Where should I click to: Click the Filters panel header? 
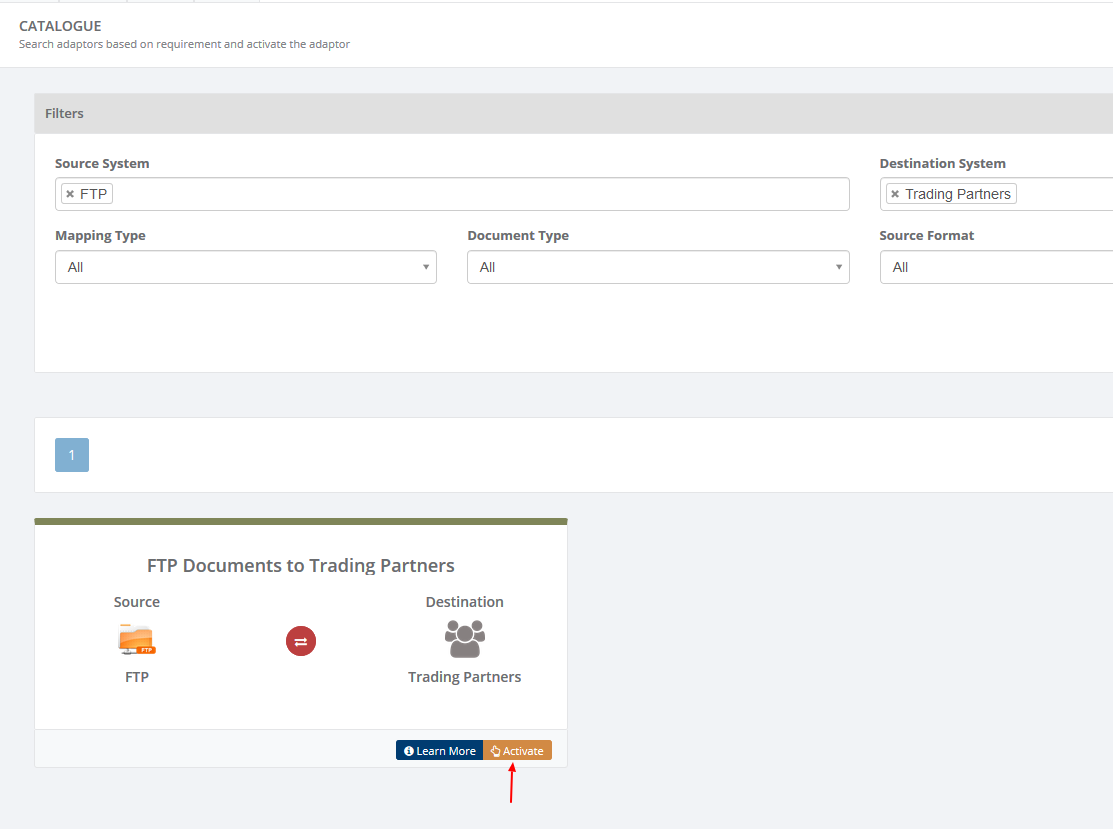pyautogui.click(x=574, y=114)
